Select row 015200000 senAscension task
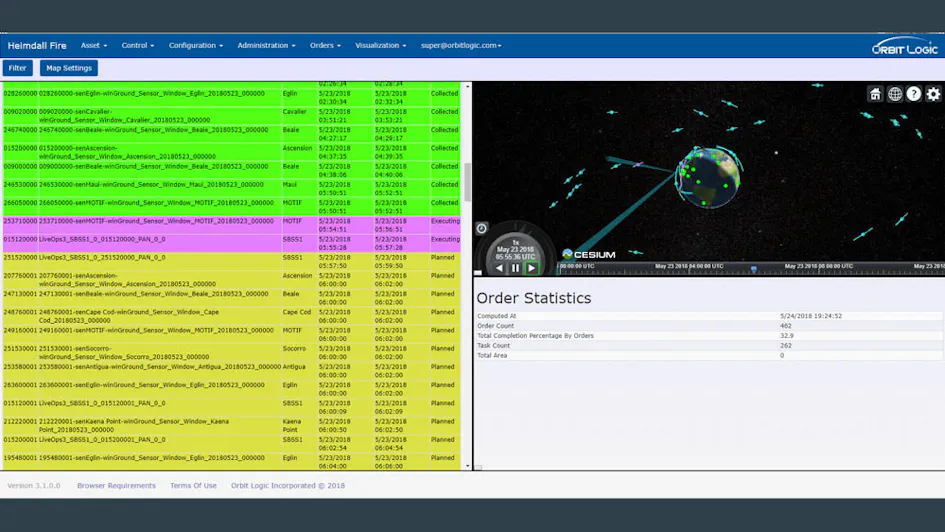This screenshot has height=532, width=945. (x=231, y=152)
